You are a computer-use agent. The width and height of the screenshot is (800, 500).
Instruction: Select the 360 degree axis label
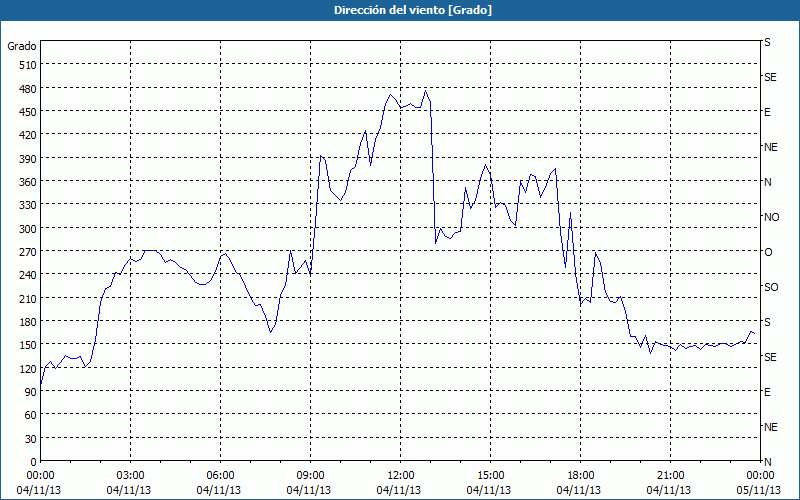tap(28, 182)
